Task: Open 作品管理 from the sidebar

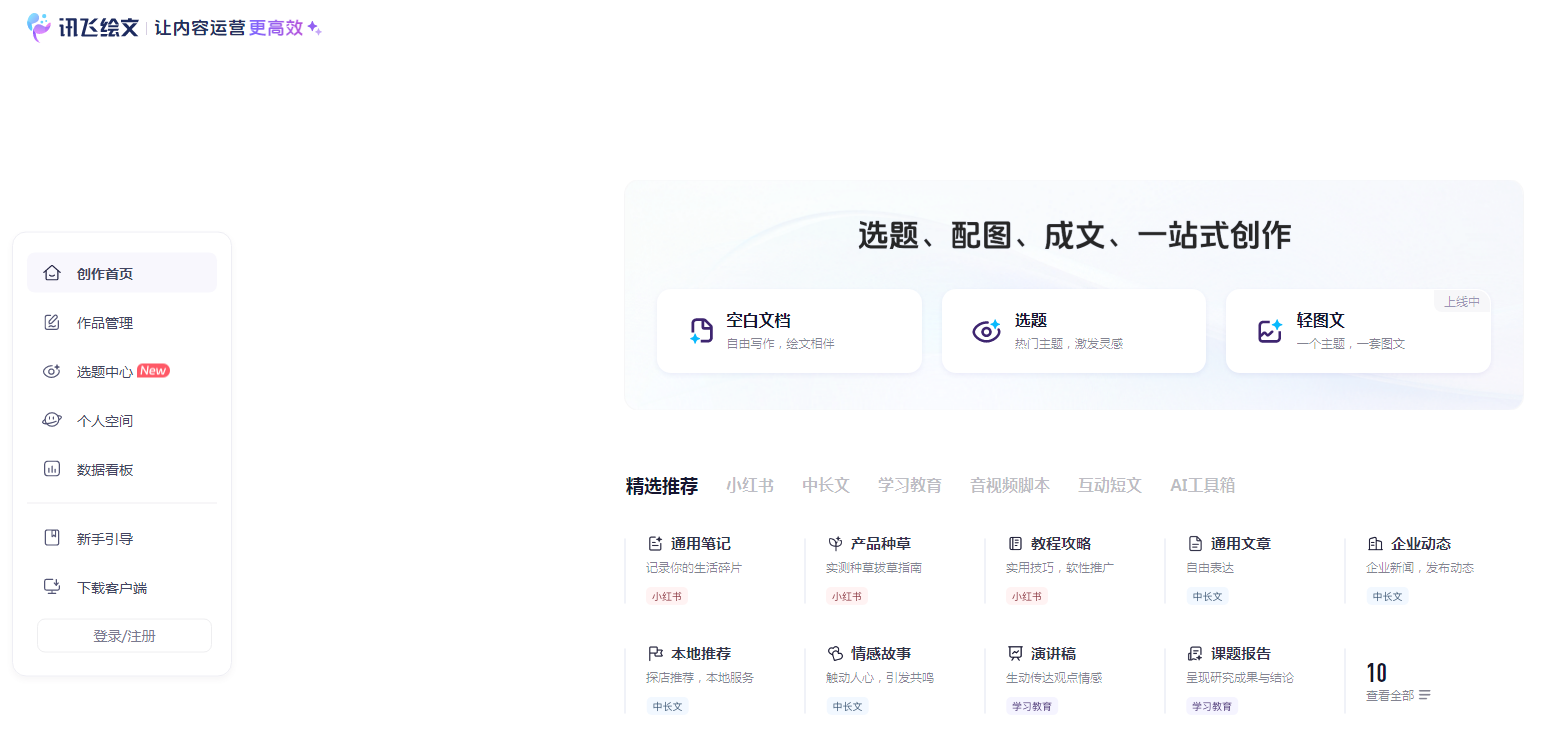Action: point(104,322)
